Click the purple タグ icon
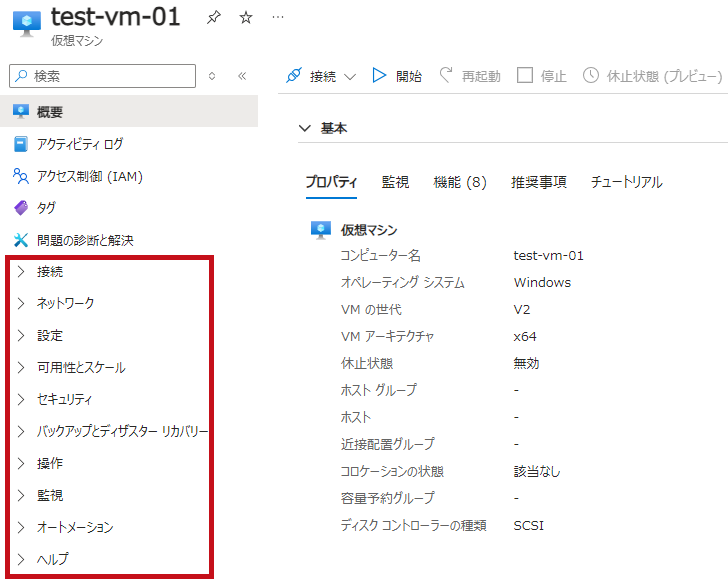This screenshot has height=584, width=728. tap(21, 208)
